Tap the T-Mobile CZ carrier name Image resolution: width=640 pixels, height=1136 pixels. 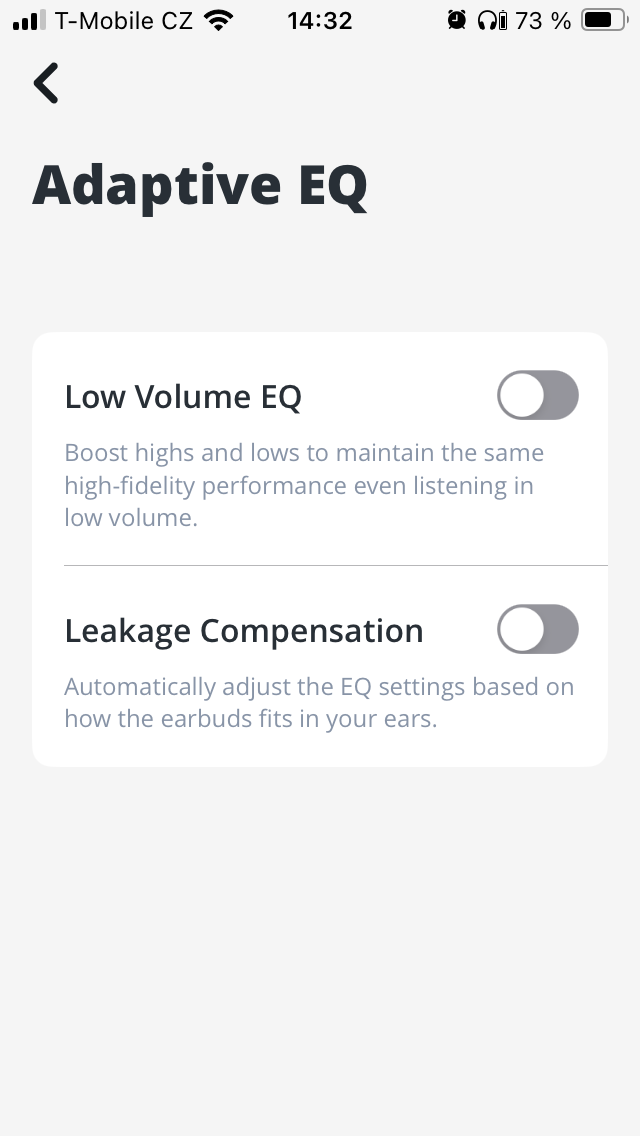[x=124, y=20]
